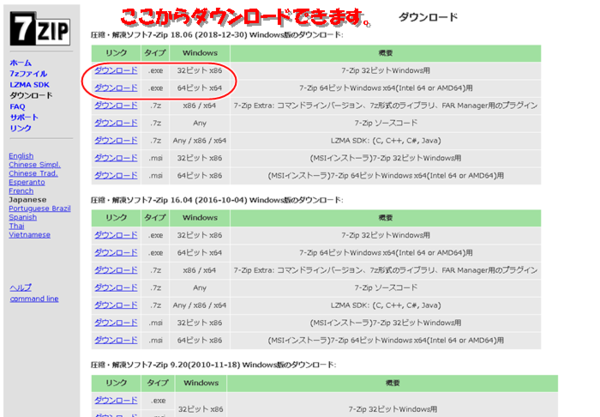Switch site language to English
The width and height of the screenshot is (600, 417).
21,156
